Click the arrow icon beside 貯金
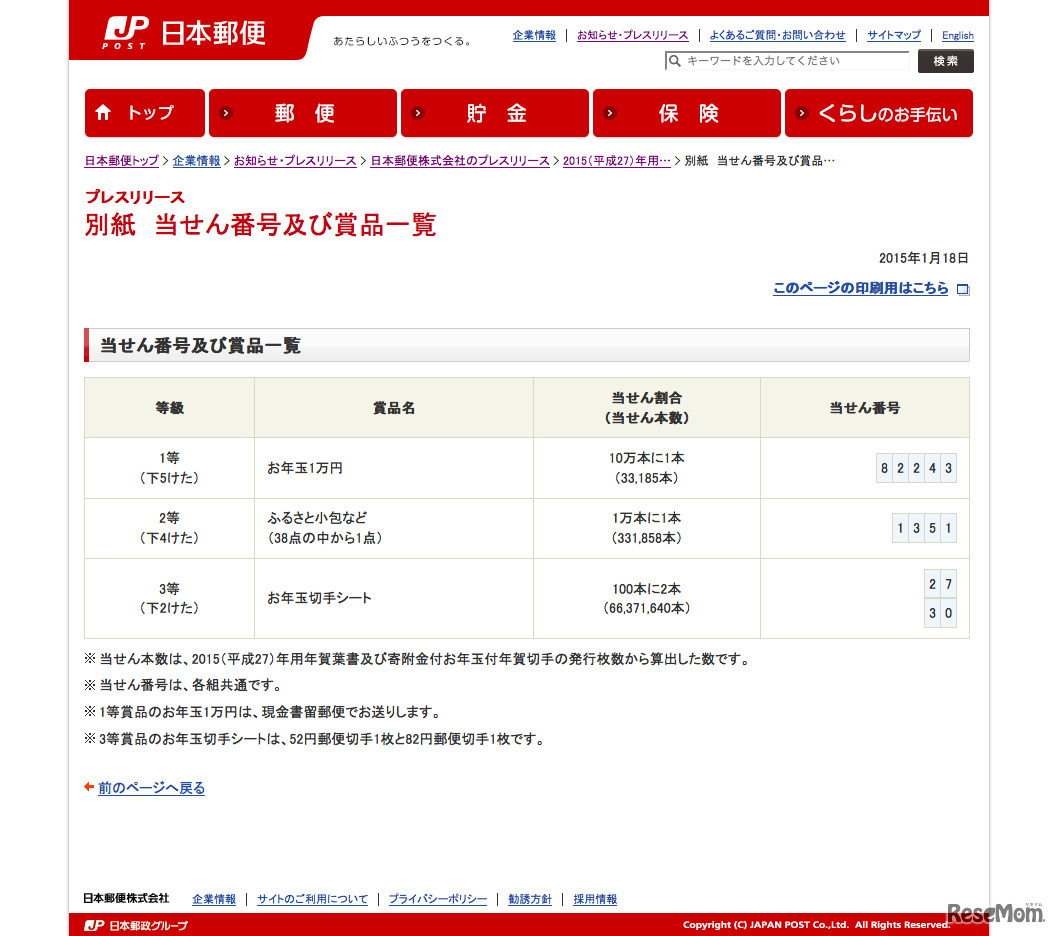The height and width of the screenshot is (936, 1058). point(418,113)
